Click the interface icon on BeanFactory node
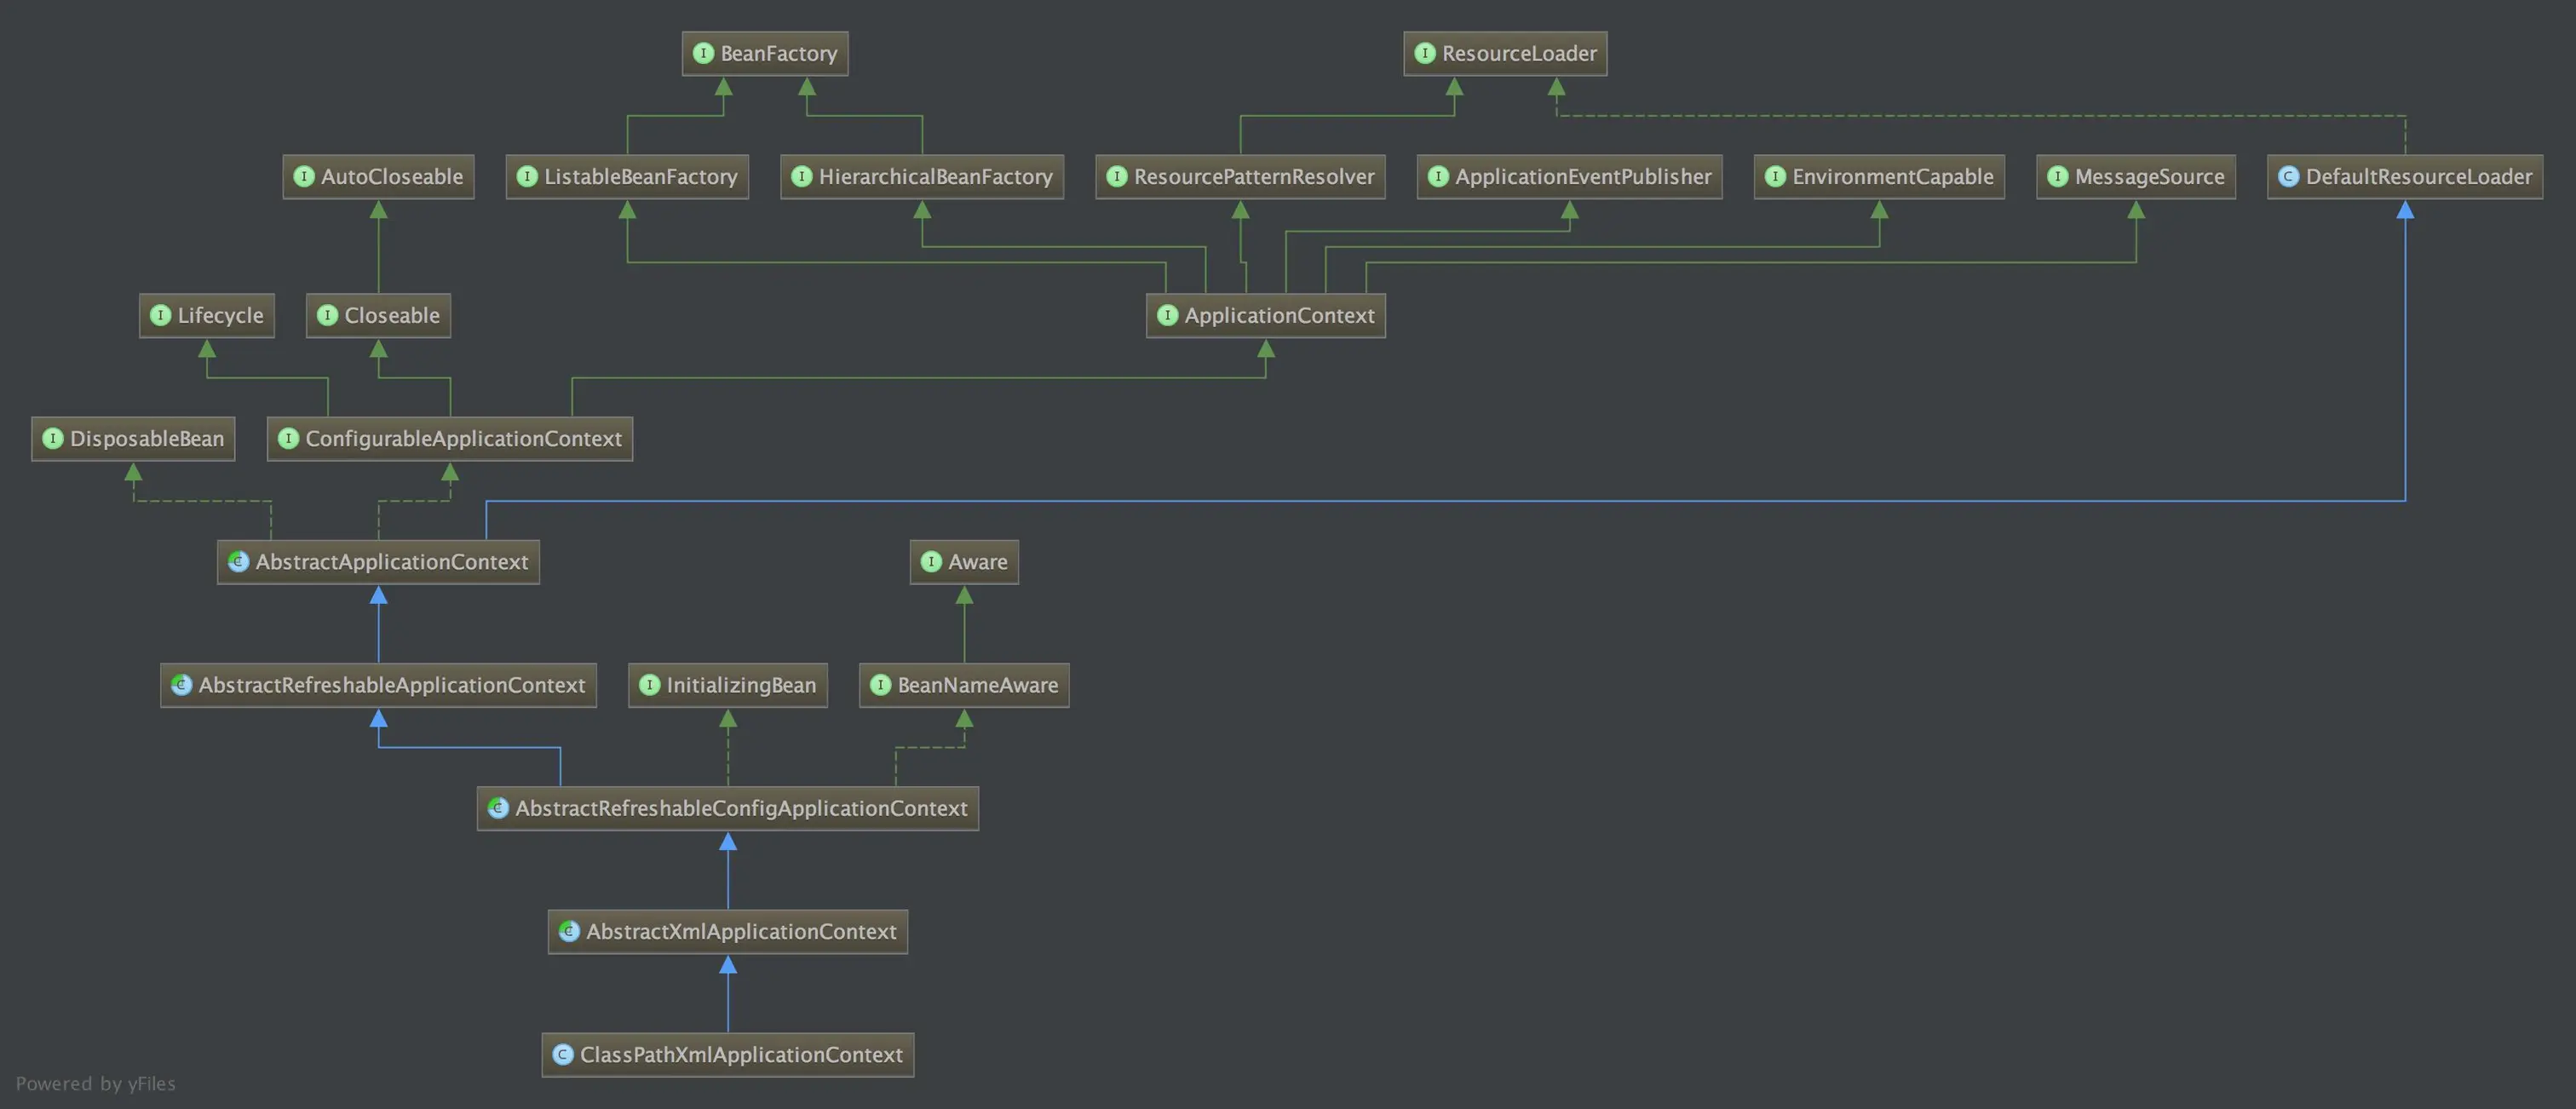 pos(703,53)
